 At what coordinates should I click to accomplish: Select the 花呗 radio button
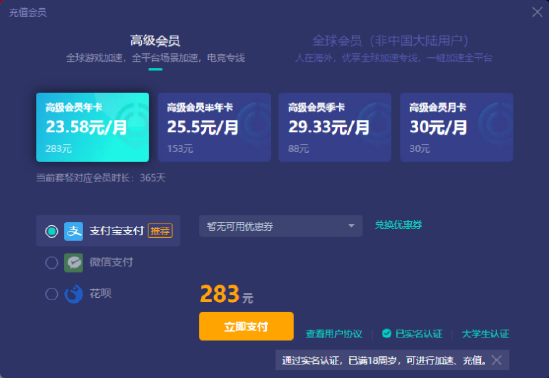(x=52, y=294)
